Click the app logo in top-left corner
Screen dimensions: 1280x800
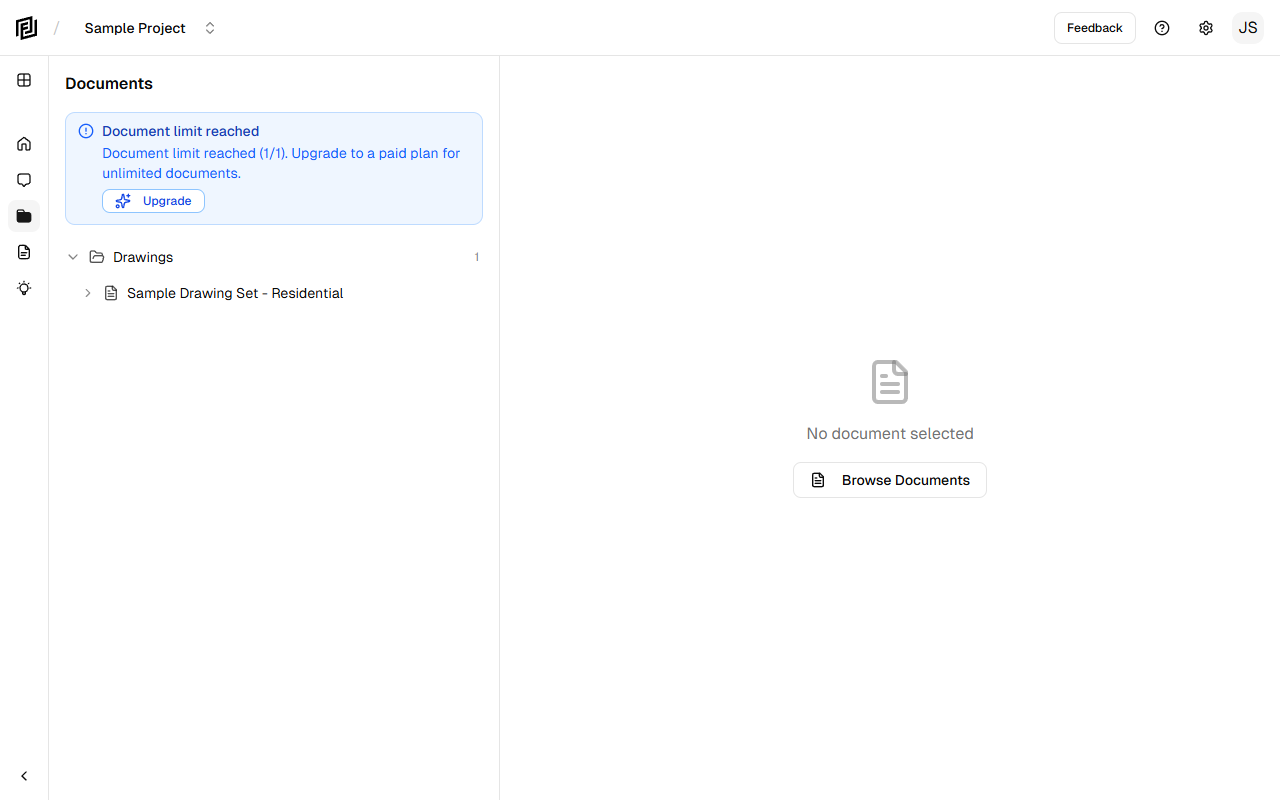pyautogui.click(x=26, y=28)
